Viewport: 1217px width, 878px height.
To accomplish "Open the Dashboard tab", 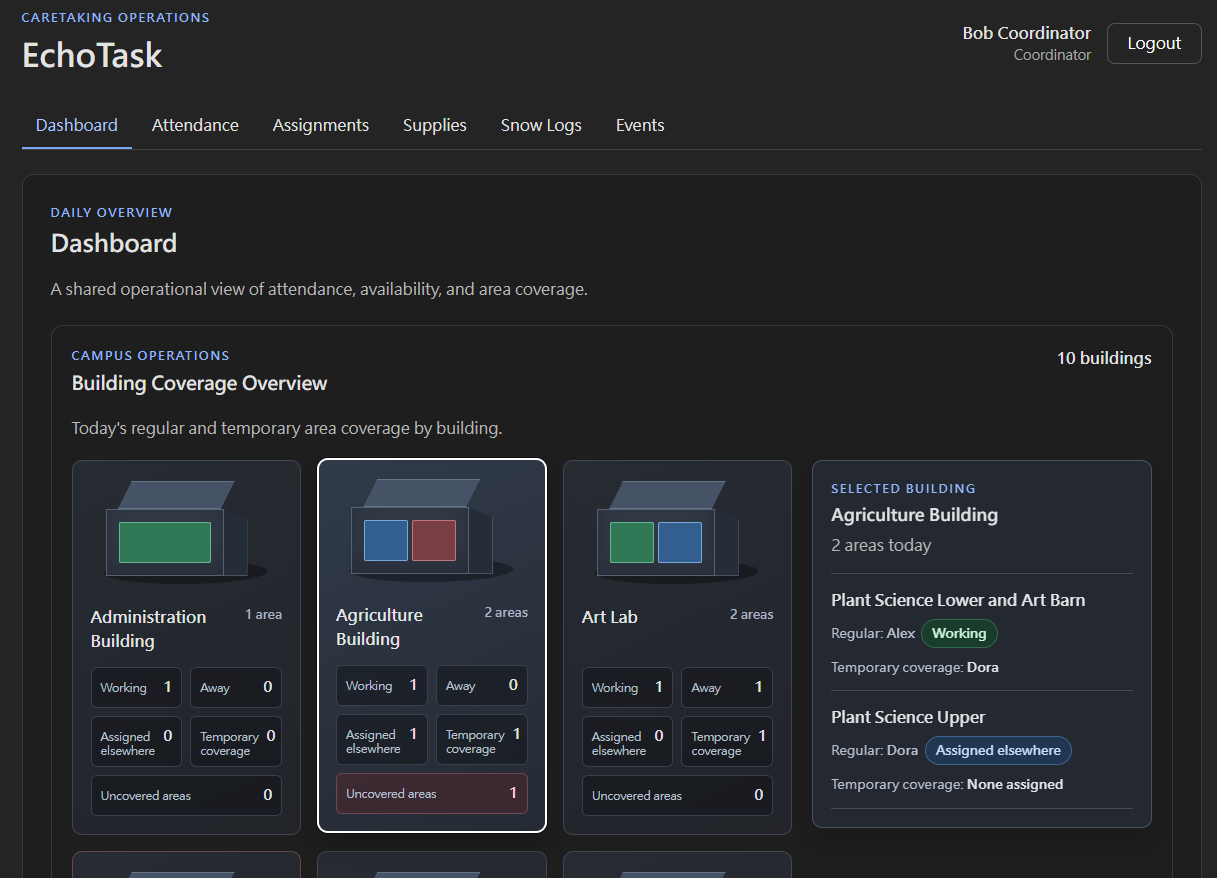I will pyautogui.click(x=77, y=125).
